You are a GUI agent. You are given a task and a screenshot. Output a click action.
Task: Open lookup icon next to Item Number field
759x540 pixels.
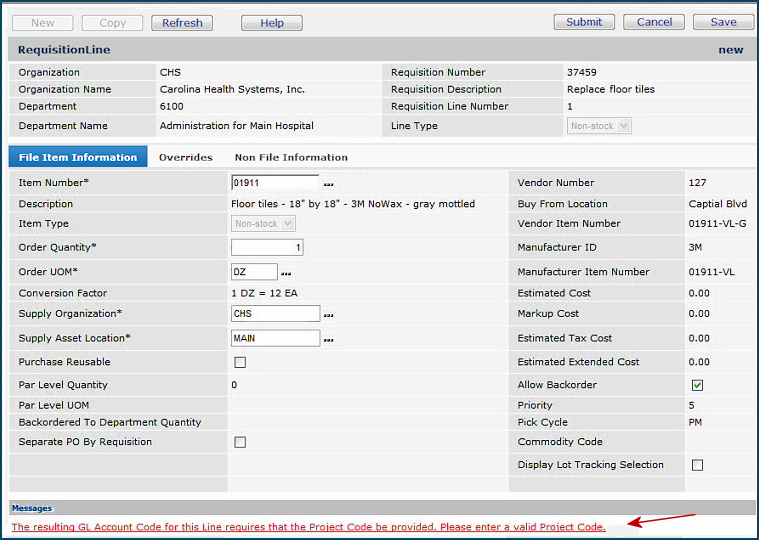click(x=328, y=184)
